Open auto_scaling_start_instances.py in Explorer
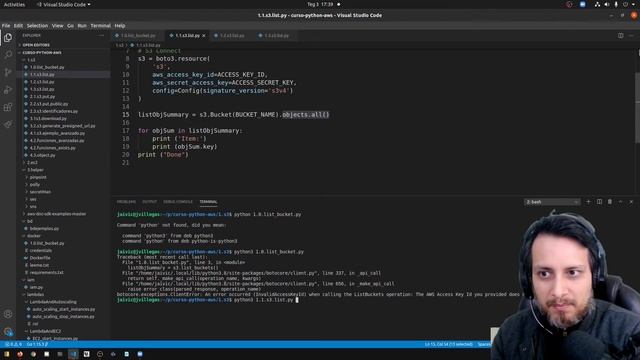Viewport: 640px width, 360px height. click(x=63, y=309)
